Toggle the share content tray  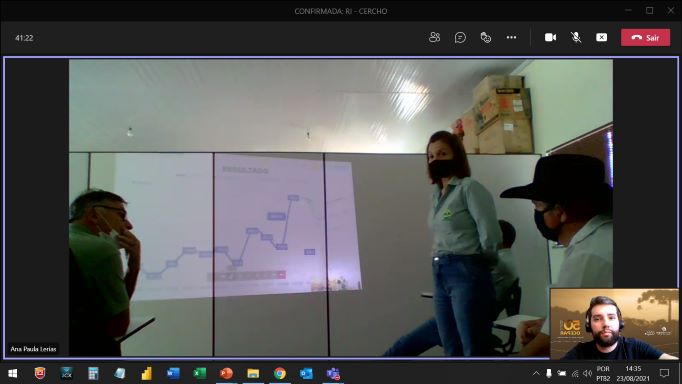point(602,37)
